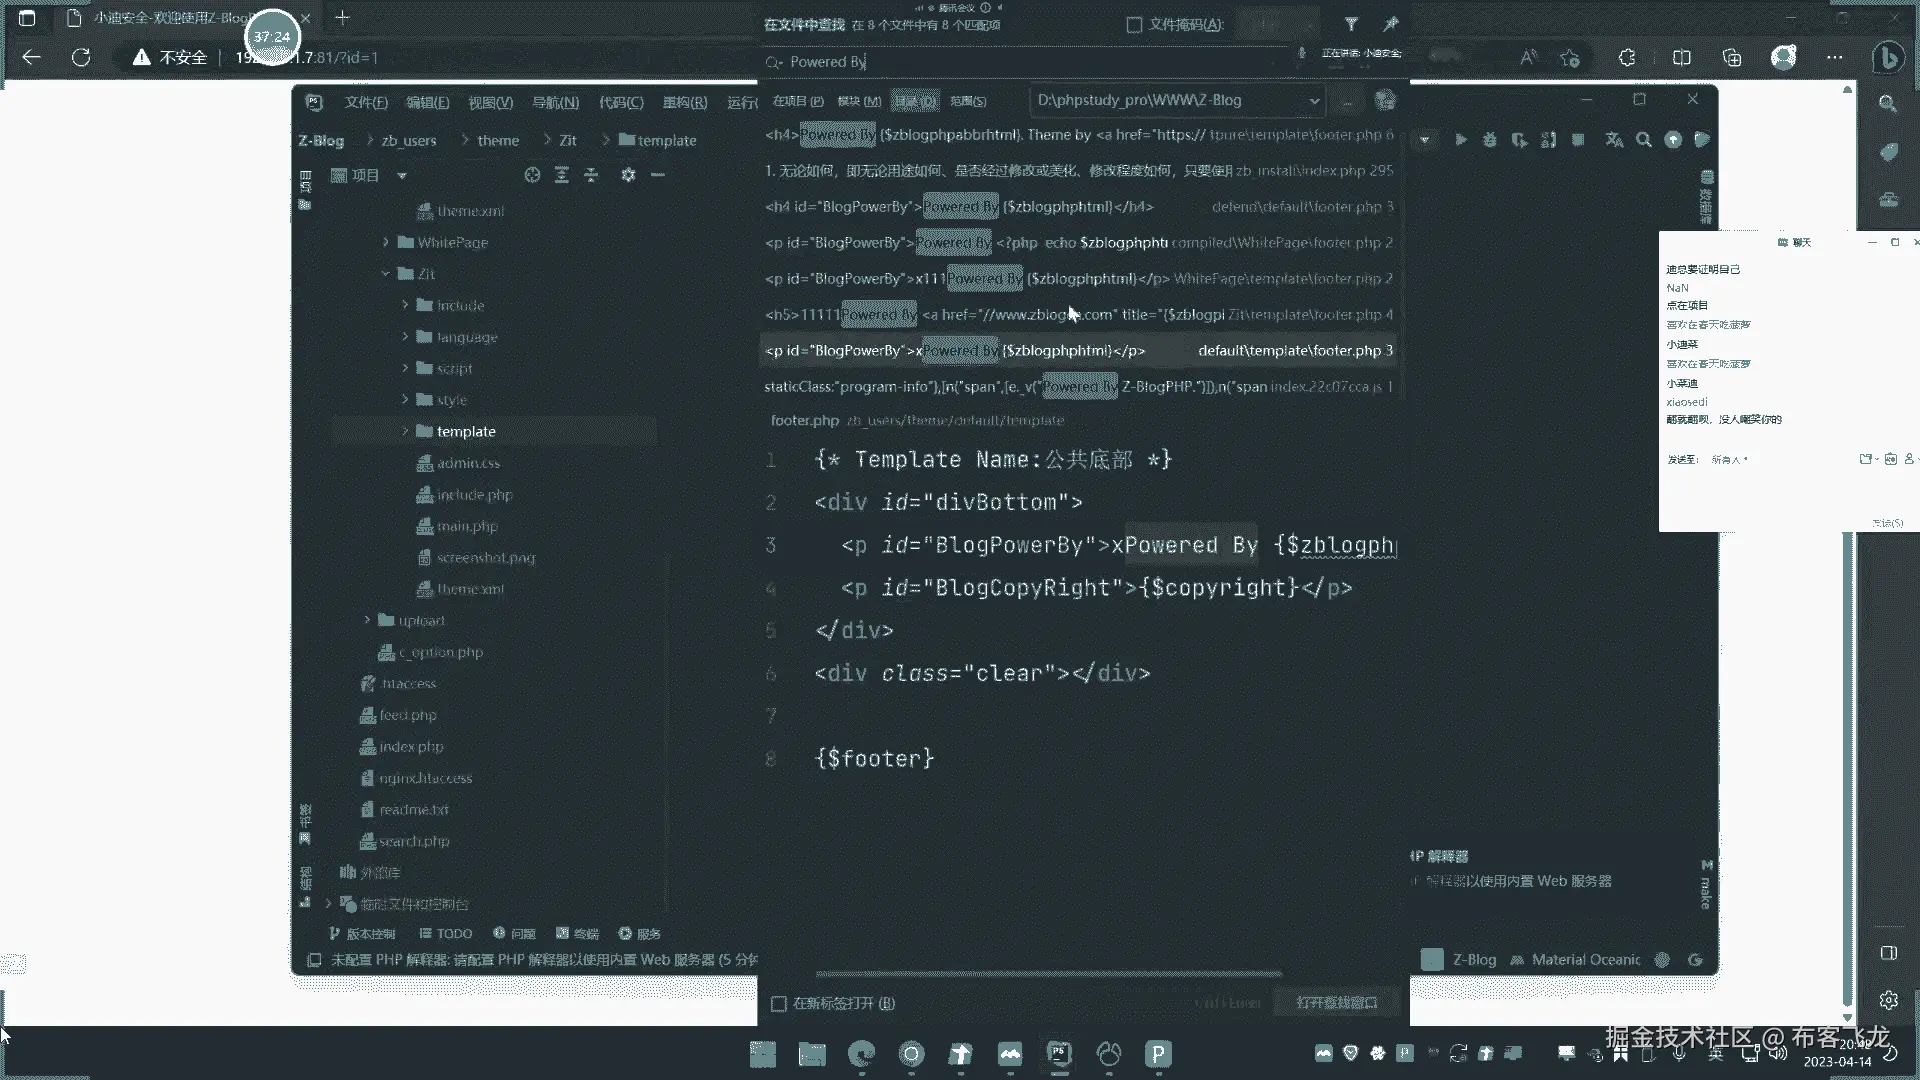Pin the Find in Files dialog

tap(1390, 24)
